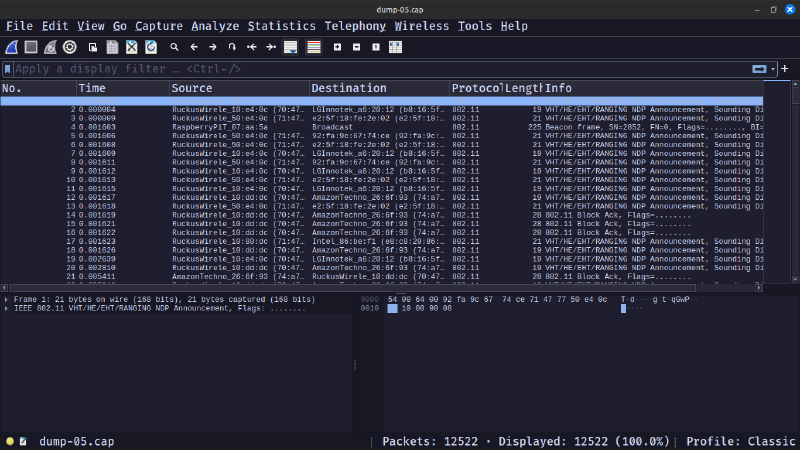Click the display filter input field
800x450 pixels.
[x=382, y=69]
